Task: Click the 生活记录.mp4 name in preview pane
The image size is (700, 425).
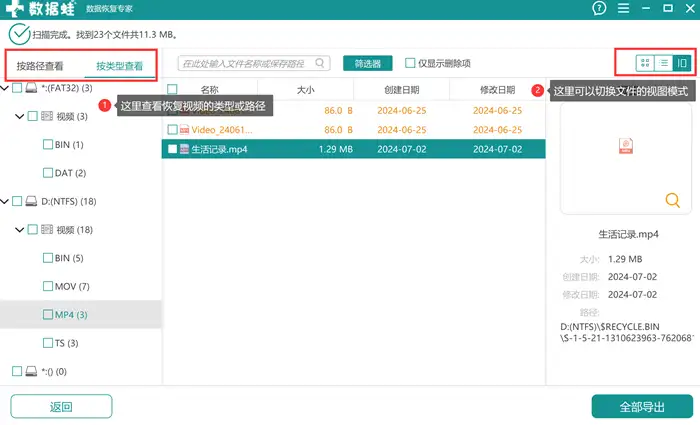Action: coord(628,234)
